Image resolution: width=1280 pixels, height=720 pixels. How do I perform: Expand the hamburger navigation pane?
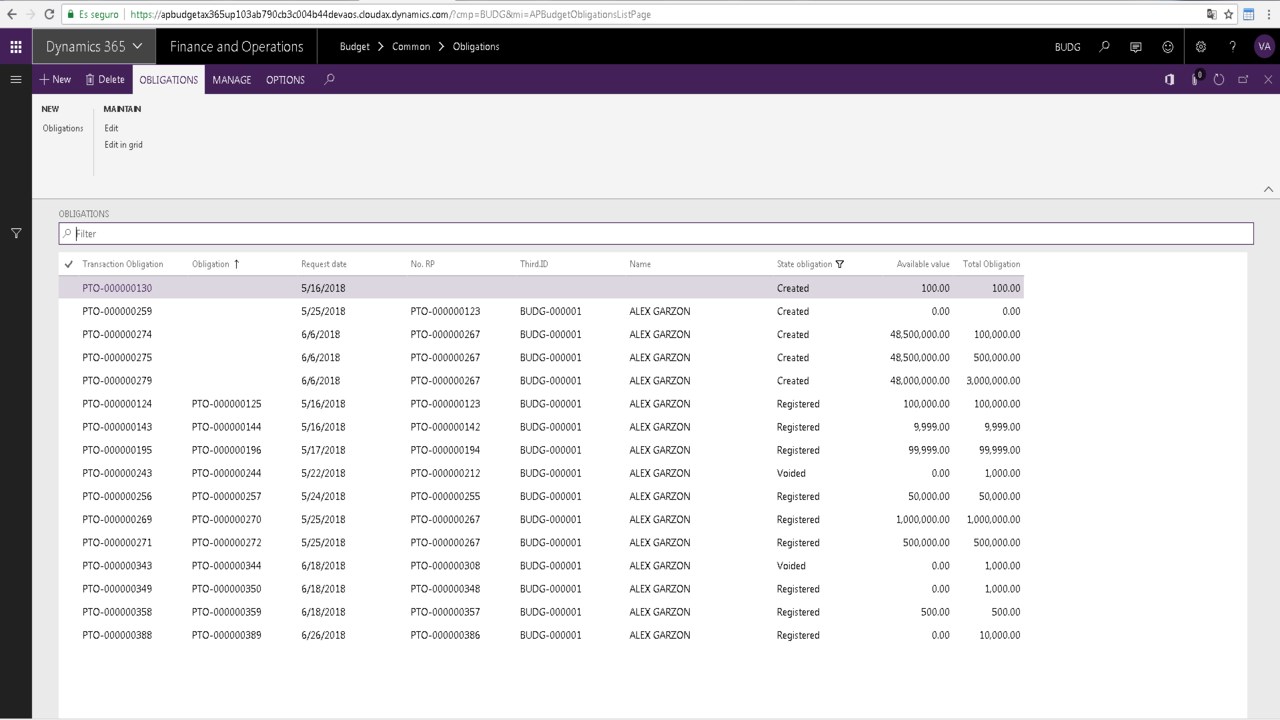point(16,79)
